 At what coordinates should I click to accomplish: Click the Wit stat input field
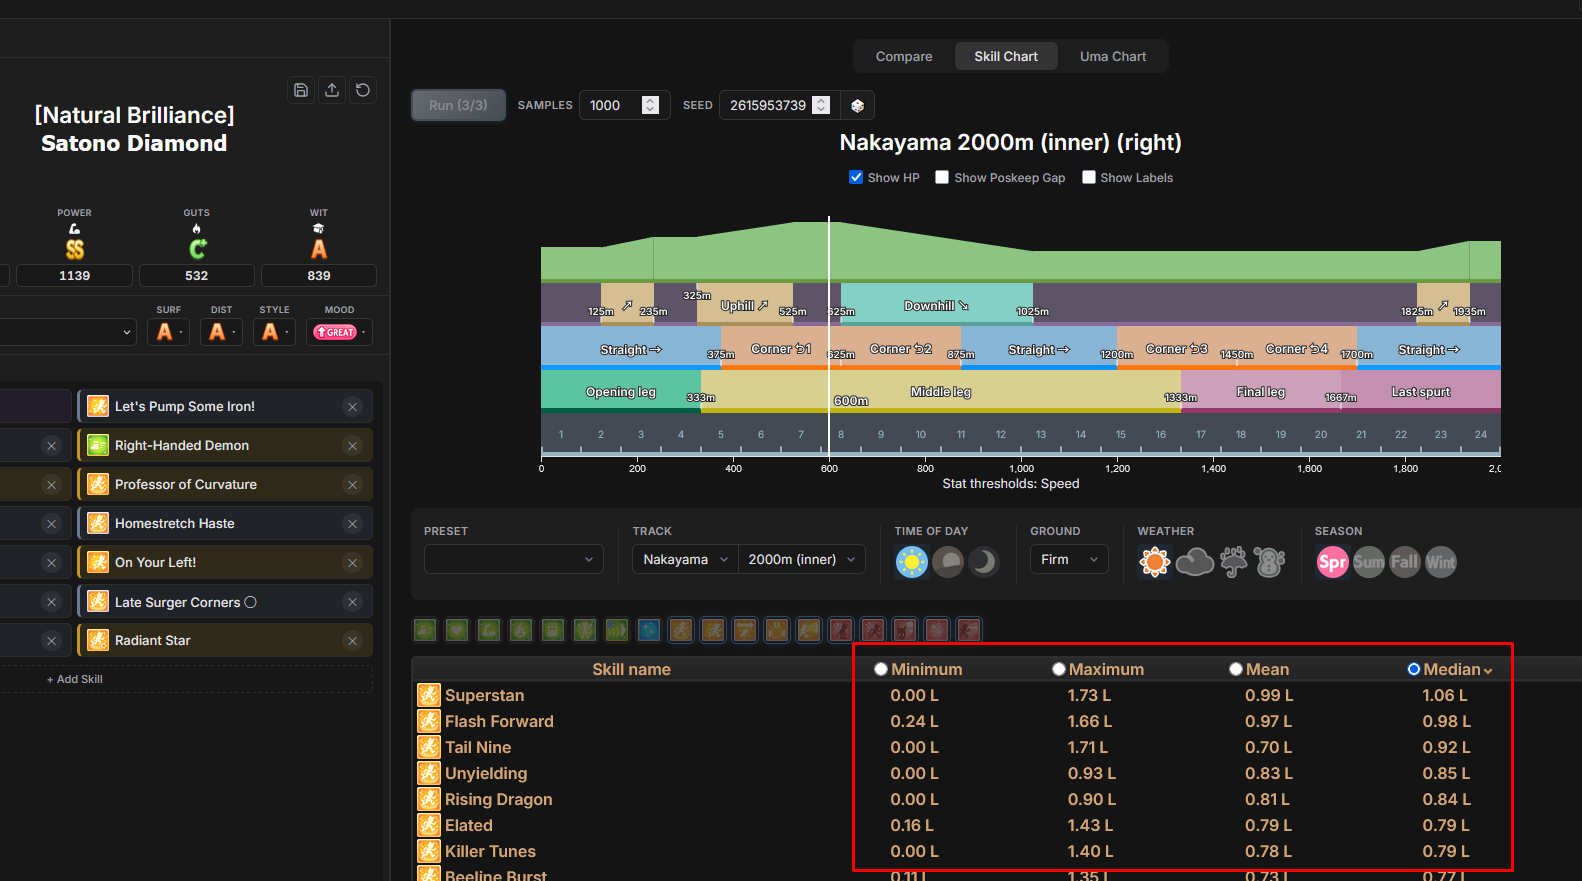[x=319, y=275]
